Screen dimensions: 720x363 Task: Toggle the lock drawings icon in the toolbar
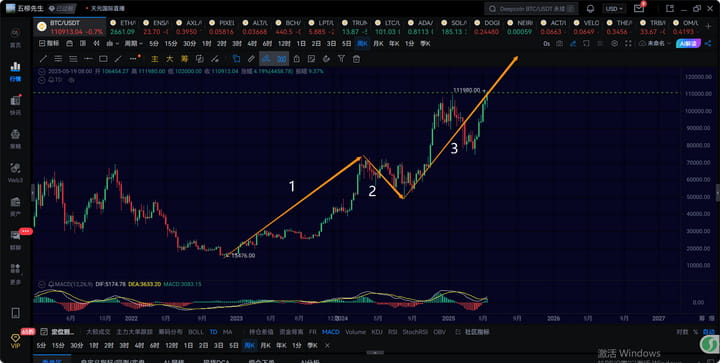coord(297,59)
